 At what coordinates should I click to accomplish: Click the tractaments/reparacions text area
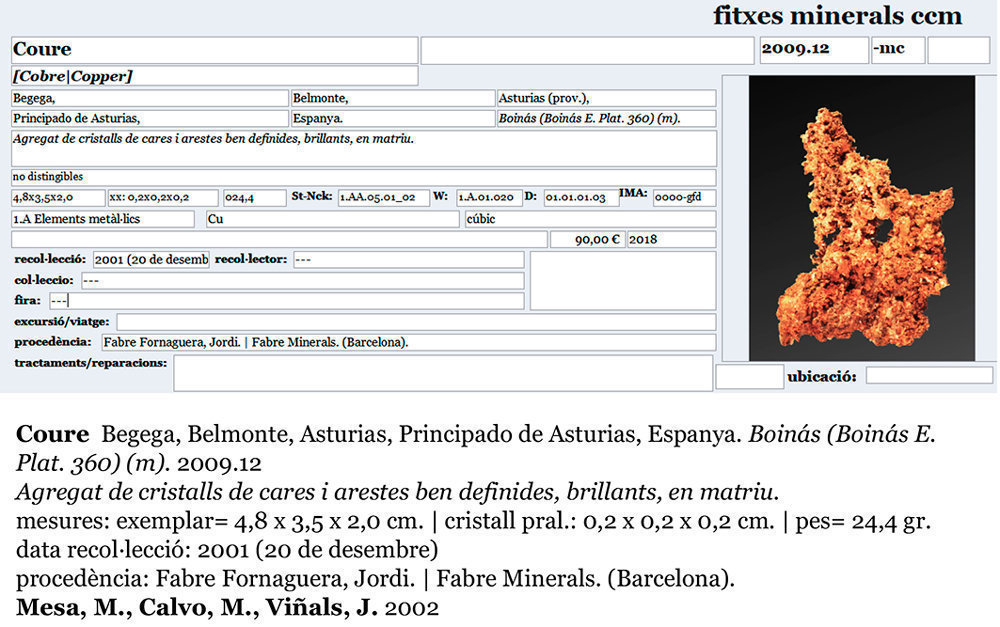pos(443,373)
